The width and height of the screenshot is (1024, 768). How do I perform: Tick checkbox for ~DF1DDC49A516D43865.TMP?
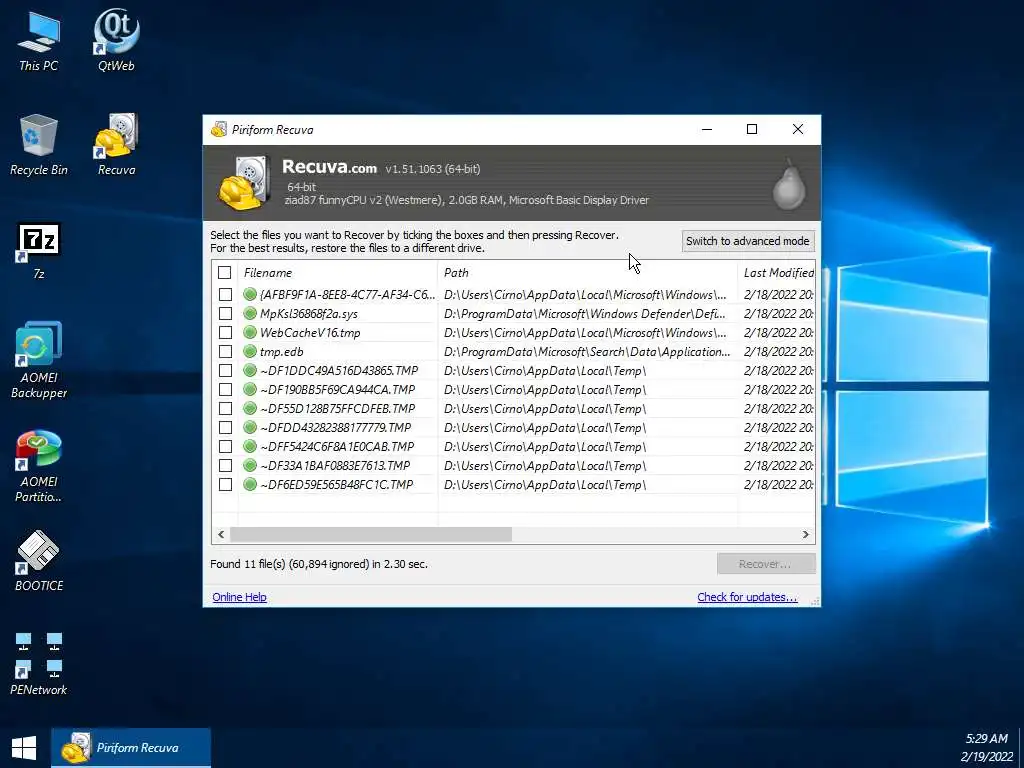click(225, 370)
